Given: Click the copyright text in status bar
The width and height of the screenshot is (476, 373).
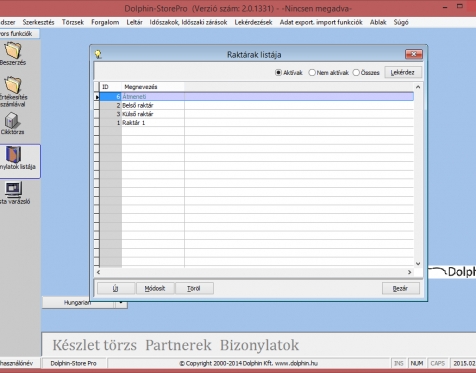Looking at the screenshot, I should tap(248, 363).
